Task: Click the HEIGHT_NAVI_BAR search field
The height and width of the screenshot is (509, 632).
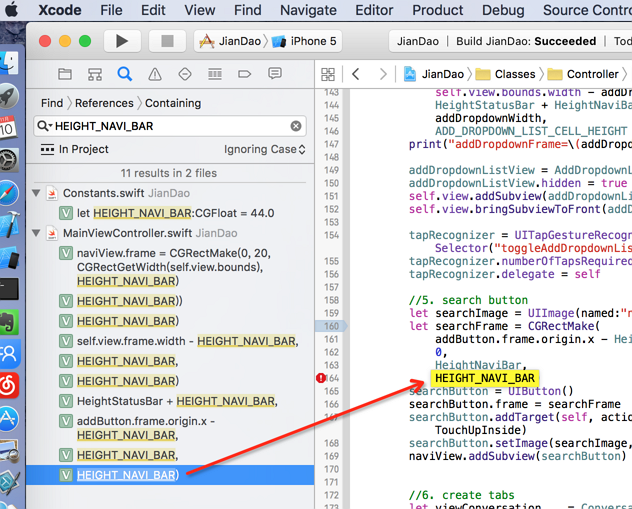Action: click(170, 126)
